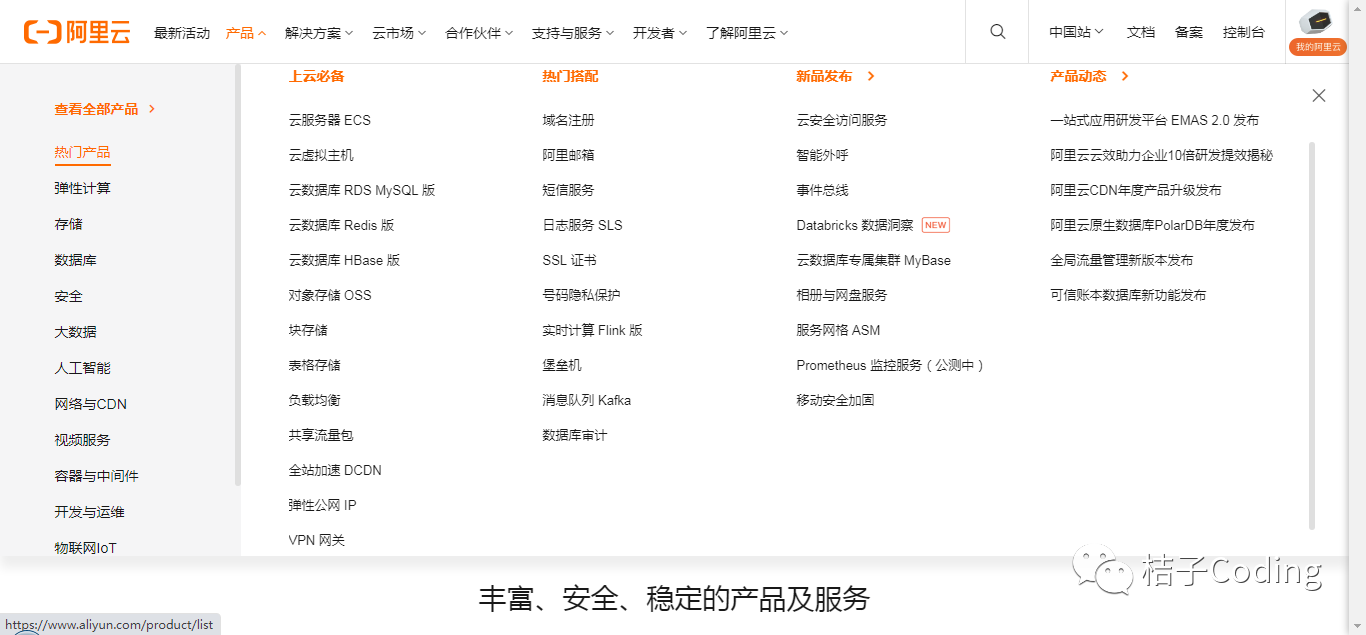Expand the 支持与服务 dropdown
The height and width of the screenshot is (635, 1366).
point(573,32)
